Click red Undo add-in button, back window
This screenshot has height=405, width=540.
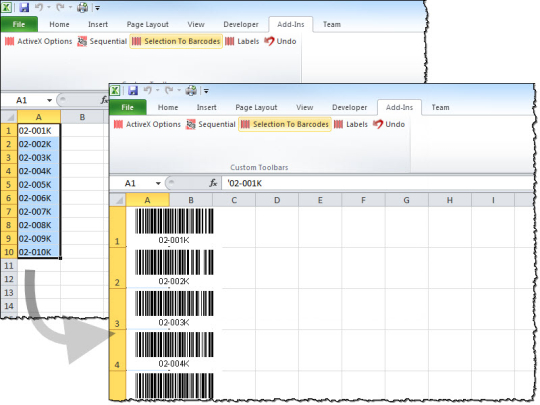280,41
